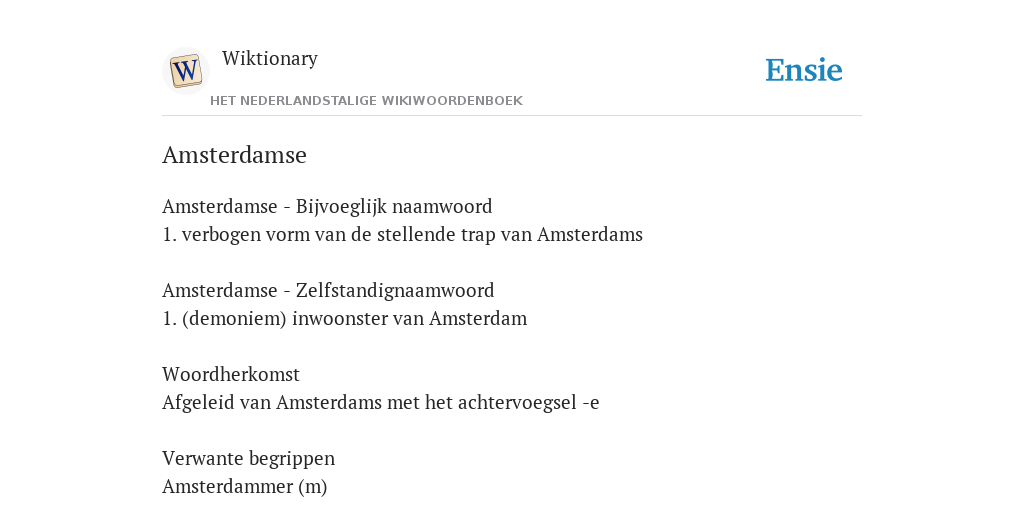Click the Amsterdamse page heading
1024x512 pixels.
click(234, 155)
